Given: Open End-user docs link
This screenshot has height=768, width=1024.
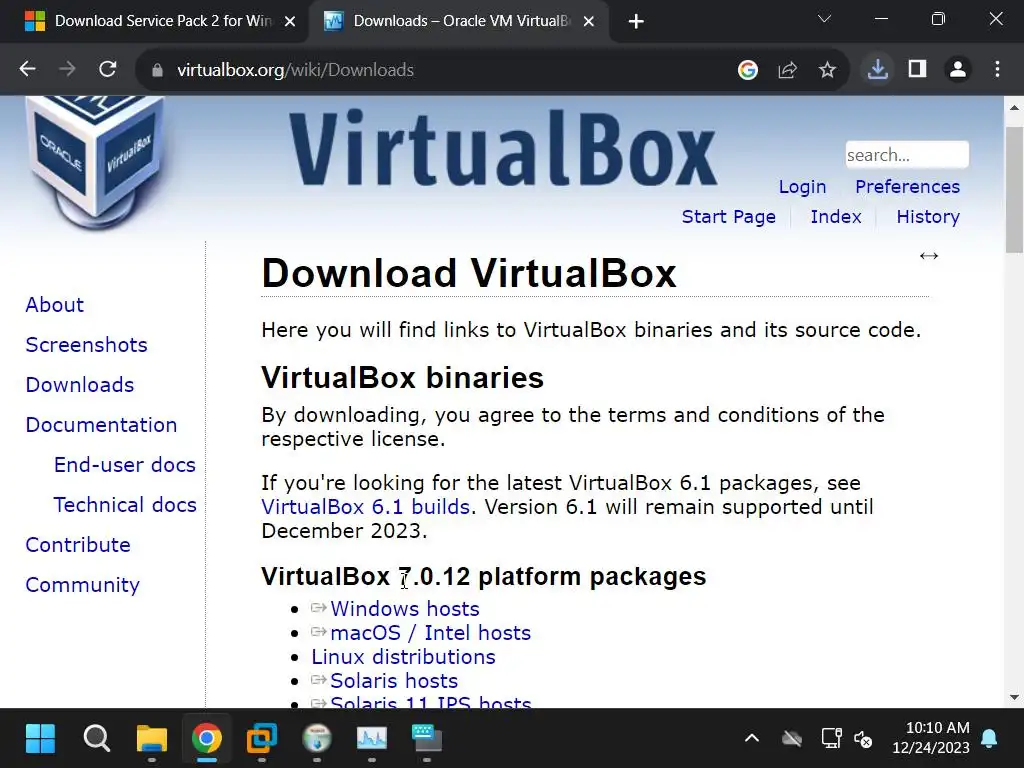Looking at the screenshot, I should tap(125, 465).
